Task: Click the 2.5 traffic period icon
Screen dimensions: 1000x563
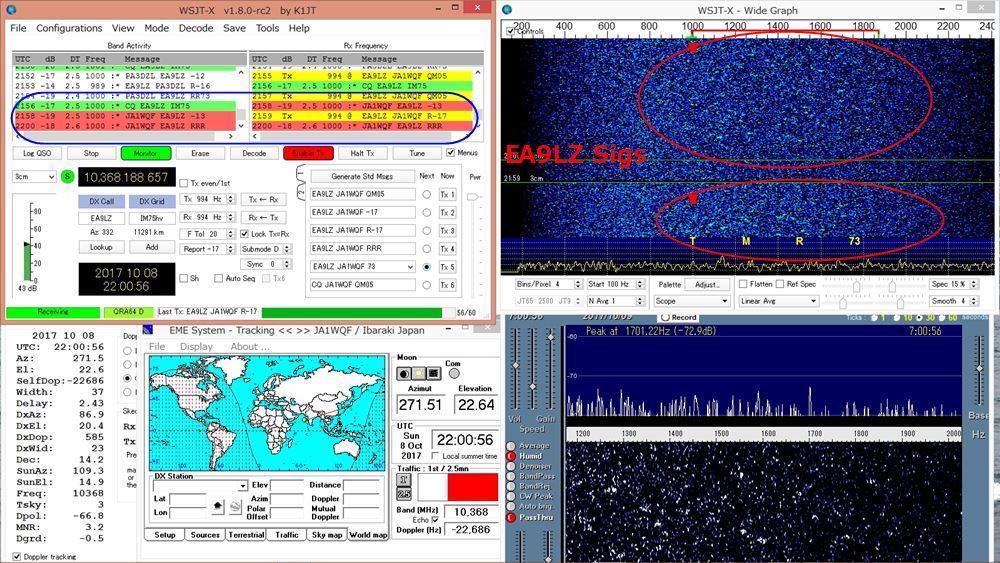Action: coord(404,494)
